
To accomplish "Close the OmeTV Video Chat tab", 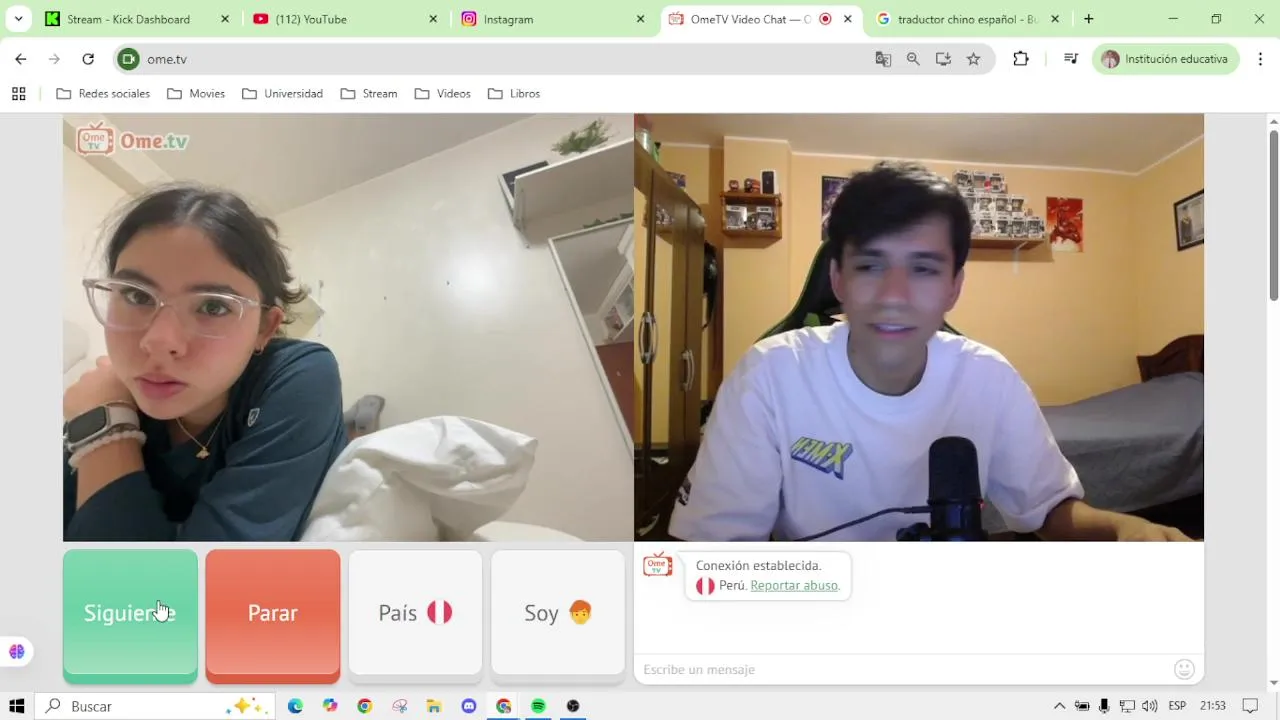I will click(x=848, y=19).
